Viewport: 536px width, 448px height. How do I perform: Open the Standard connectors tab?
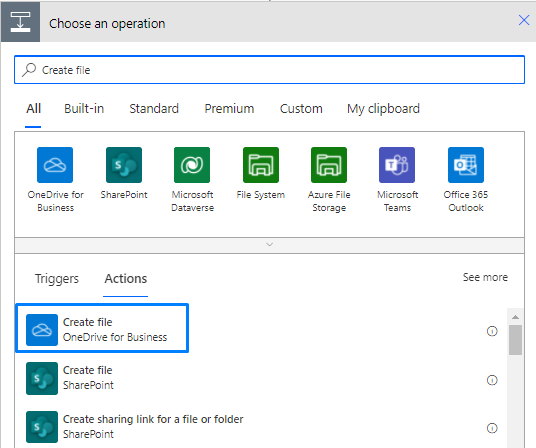coord(154,109)
